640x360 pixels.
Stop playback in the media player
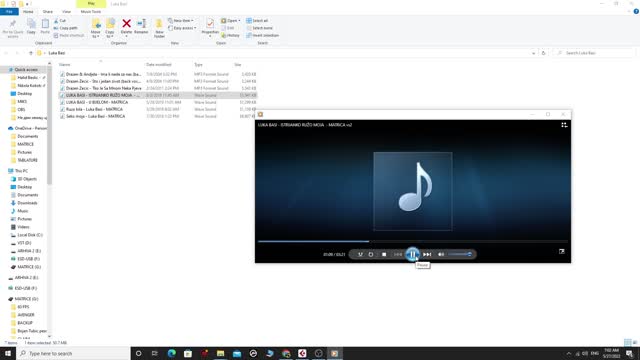[384, 254]
